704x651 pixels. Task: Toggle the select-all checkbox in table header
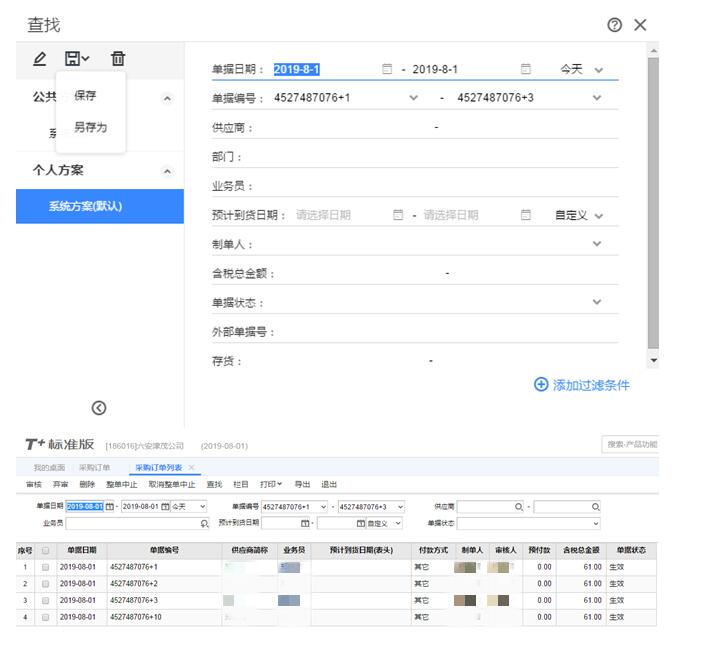45,550
